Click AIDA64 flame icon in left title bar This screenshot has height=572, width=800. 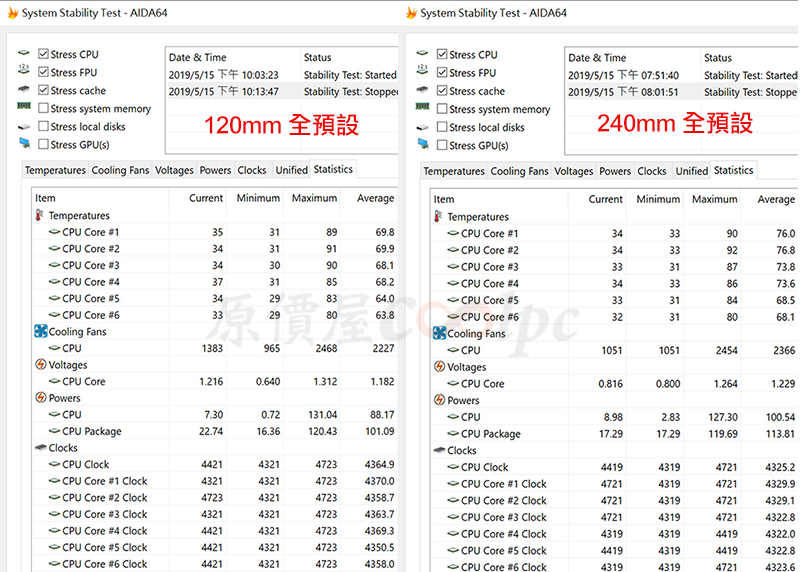pyautogui.click(x=13, y=13)
